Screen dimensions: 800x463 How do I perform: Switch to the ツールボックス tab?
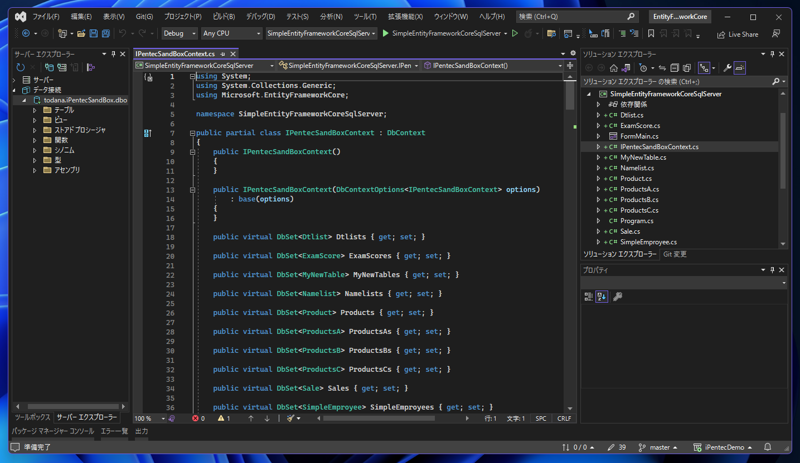[33, 417]
